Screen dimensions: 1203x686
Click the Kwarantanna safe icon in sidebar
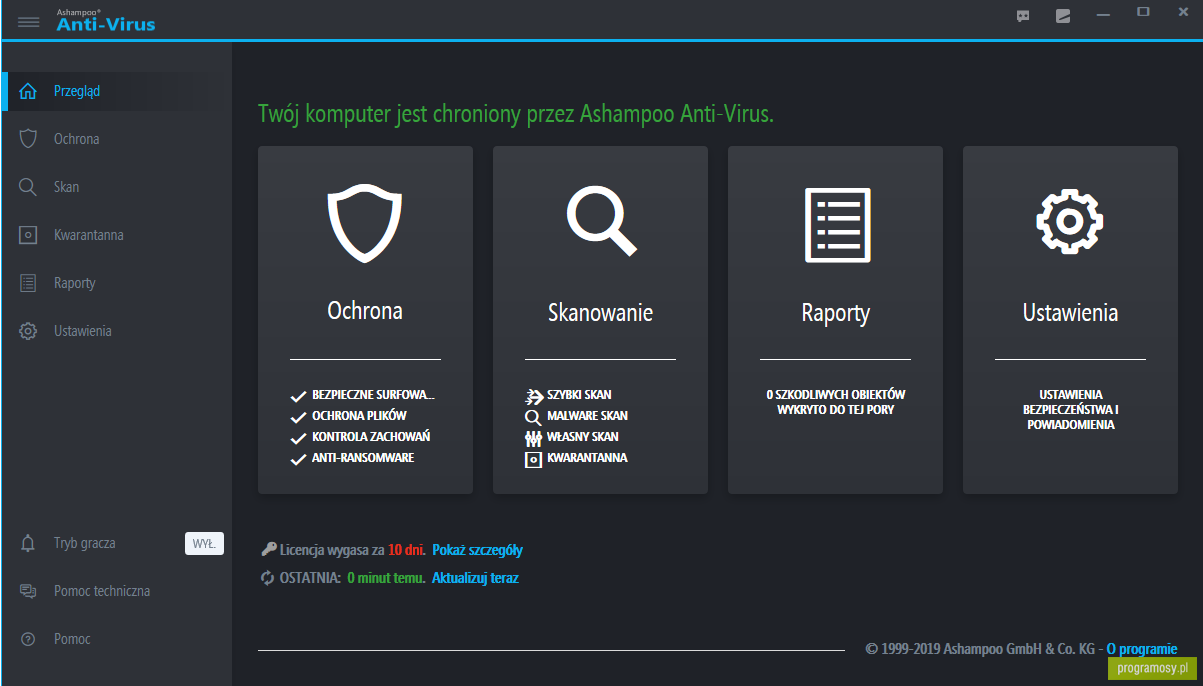pos(28,235)
